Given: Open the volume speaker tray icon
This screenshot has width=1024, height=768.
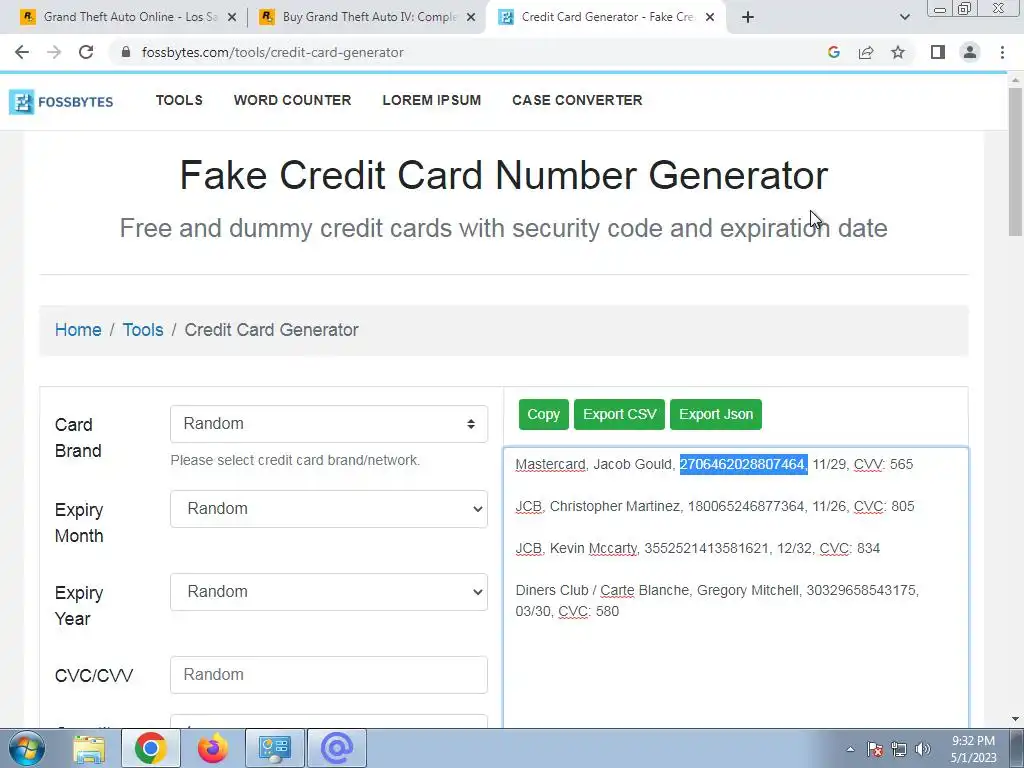Looking at the screenshot, I should pos(922,749).
